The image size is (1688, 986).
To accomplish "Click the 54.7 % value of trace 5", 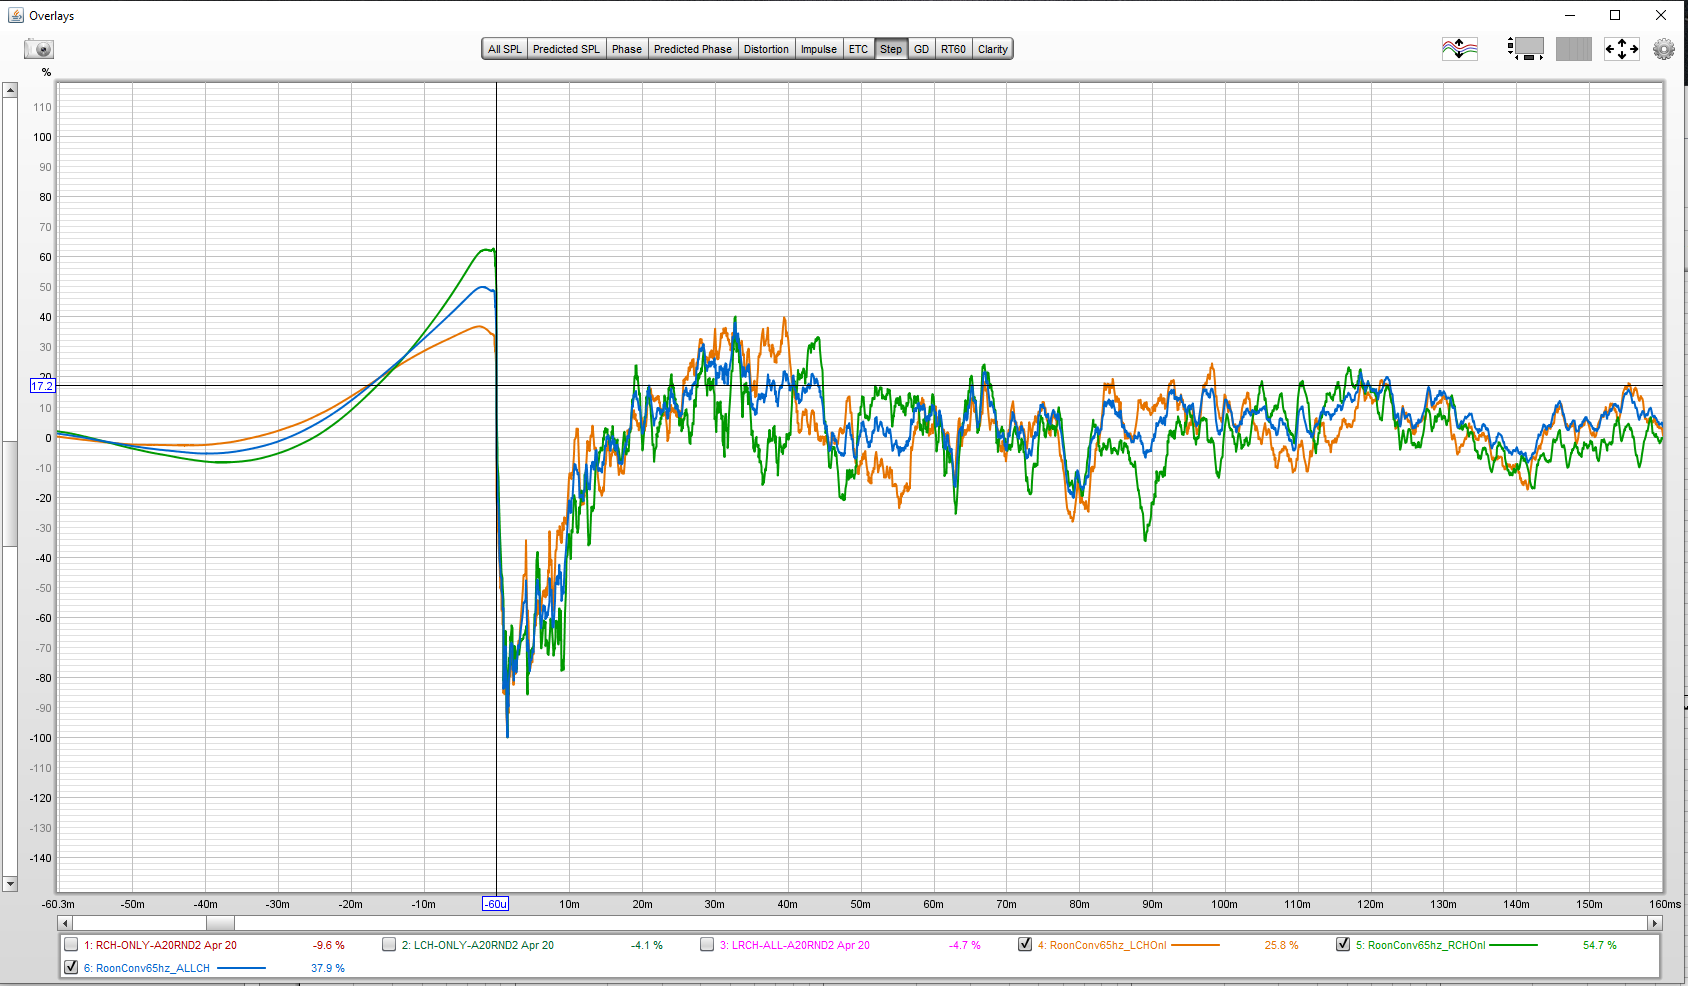I will 1599,945.
